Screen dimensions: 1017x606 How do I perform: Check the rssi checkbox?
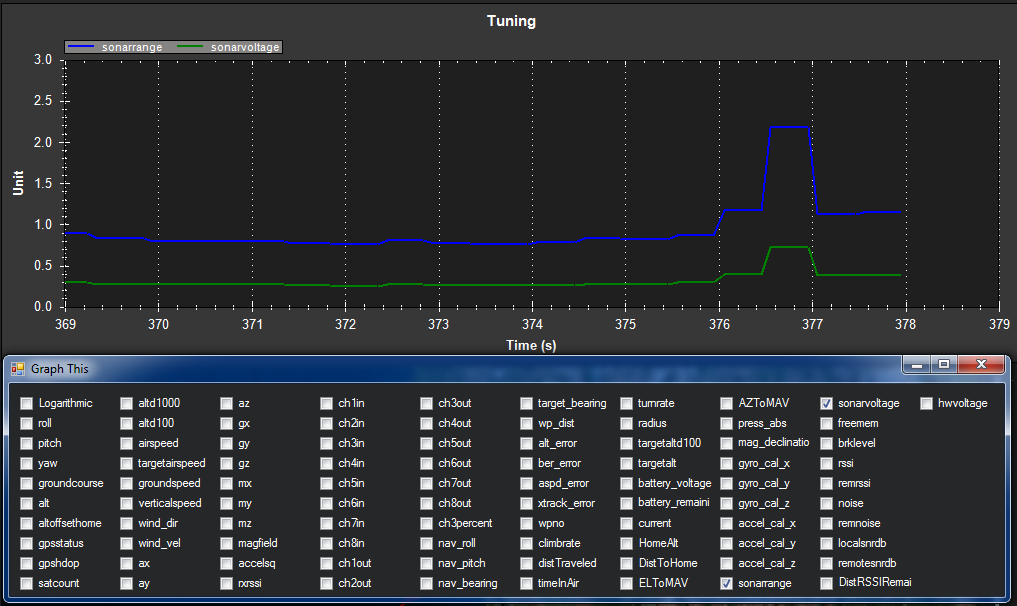pyautogui.click(x=826, y=463)
